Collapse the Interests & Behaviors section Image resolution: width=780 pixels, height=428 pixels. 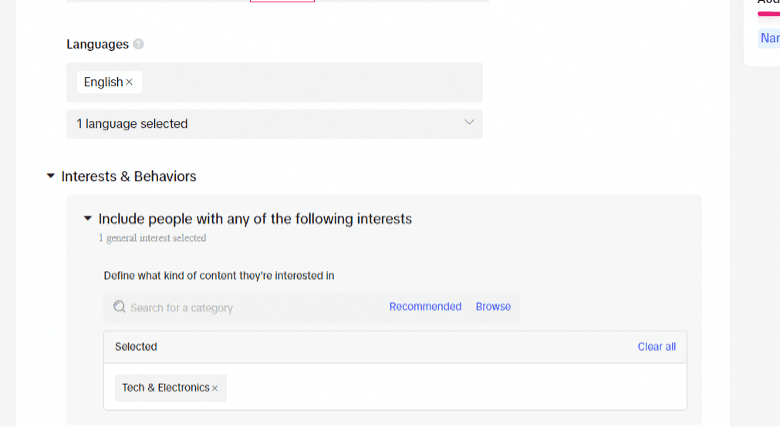pyautogui.click(x=50, y=176)
